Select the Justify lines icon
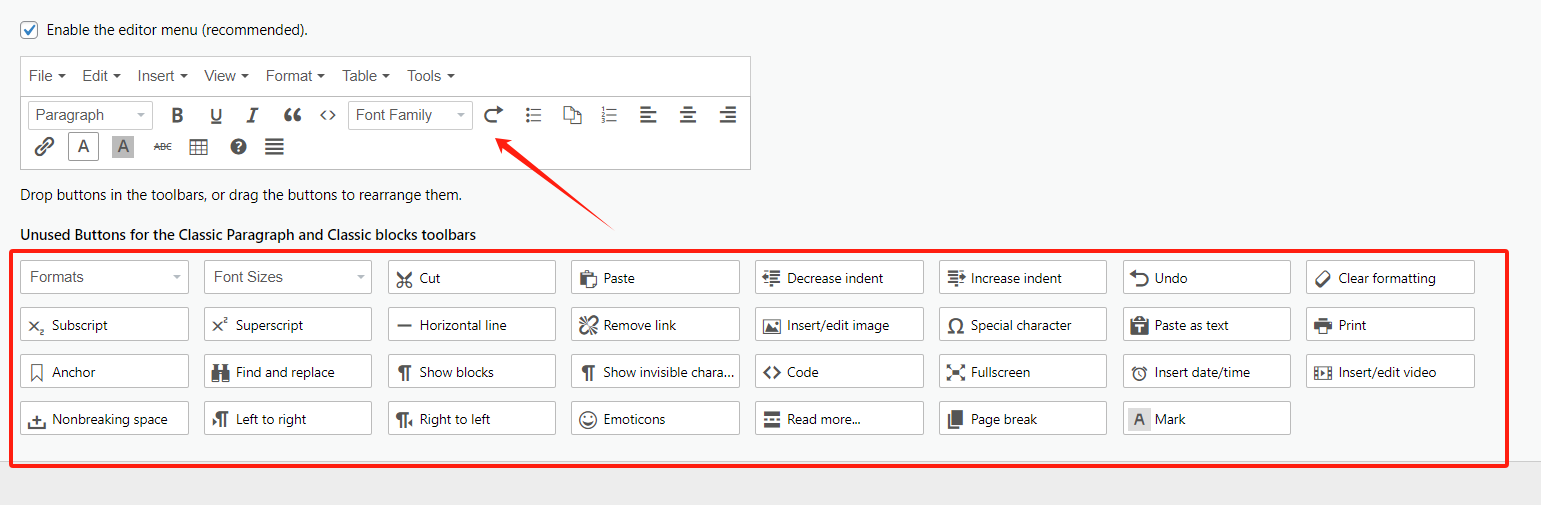 pos(275,147)
